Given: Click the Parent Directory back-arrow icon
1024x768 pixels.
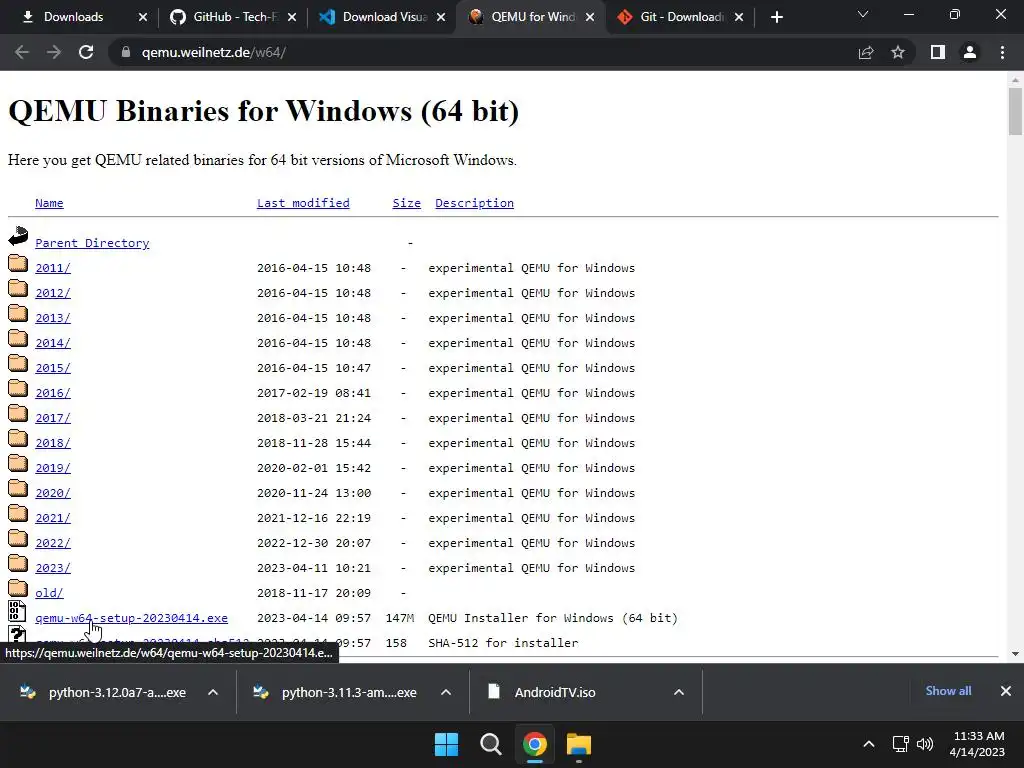Looking at the screenshot, I should click(18, 236).
